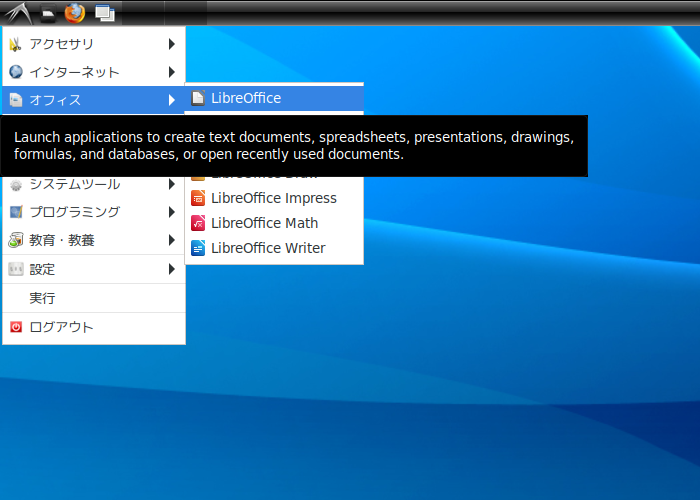Select ログアウト to log out
This screenshot has height=500, width=700.
coord(94,327)
